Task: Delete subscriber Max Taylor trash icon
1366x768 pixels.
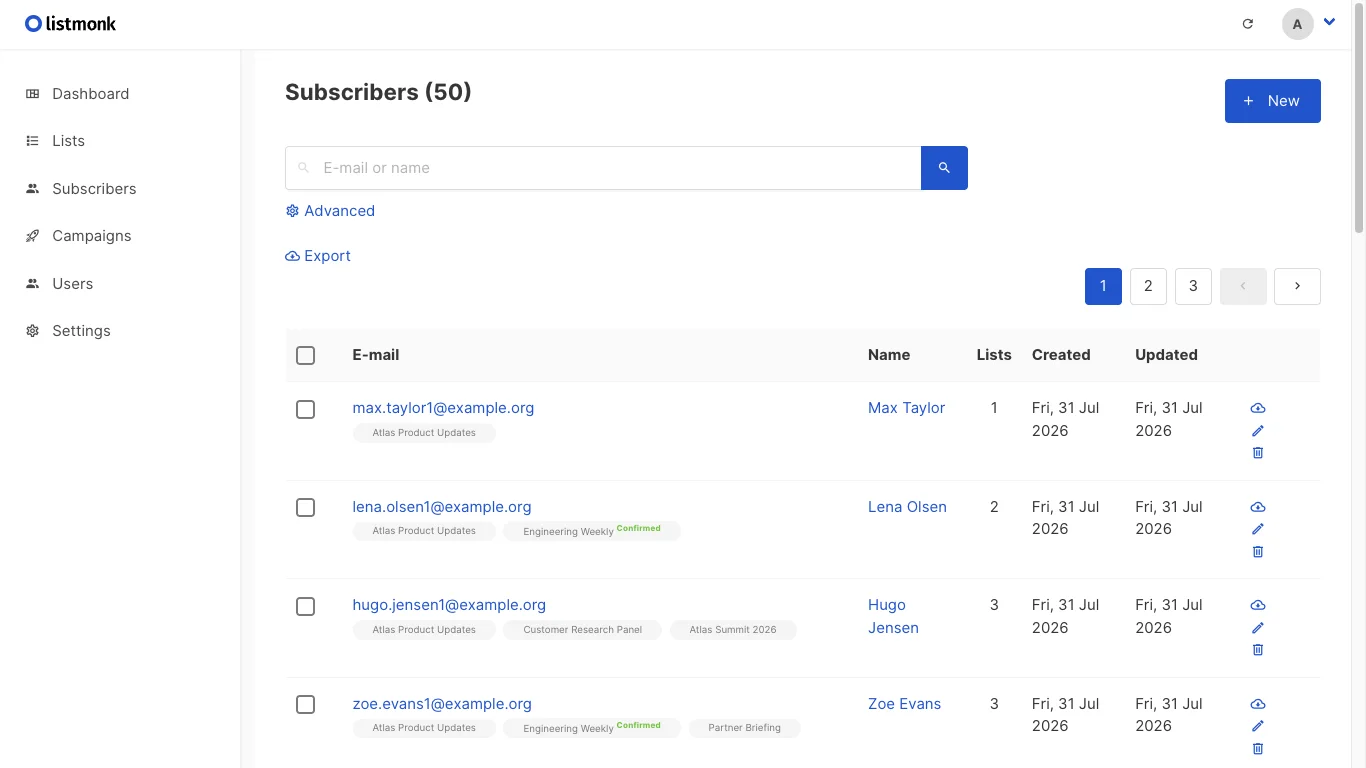Action: (1258, 453)
